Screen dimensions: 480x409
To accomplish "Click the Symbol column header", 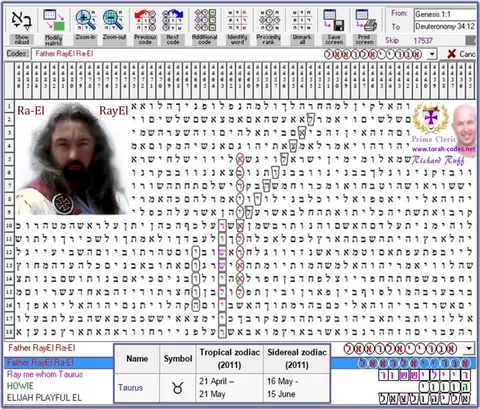I will [x=178, y=359].
